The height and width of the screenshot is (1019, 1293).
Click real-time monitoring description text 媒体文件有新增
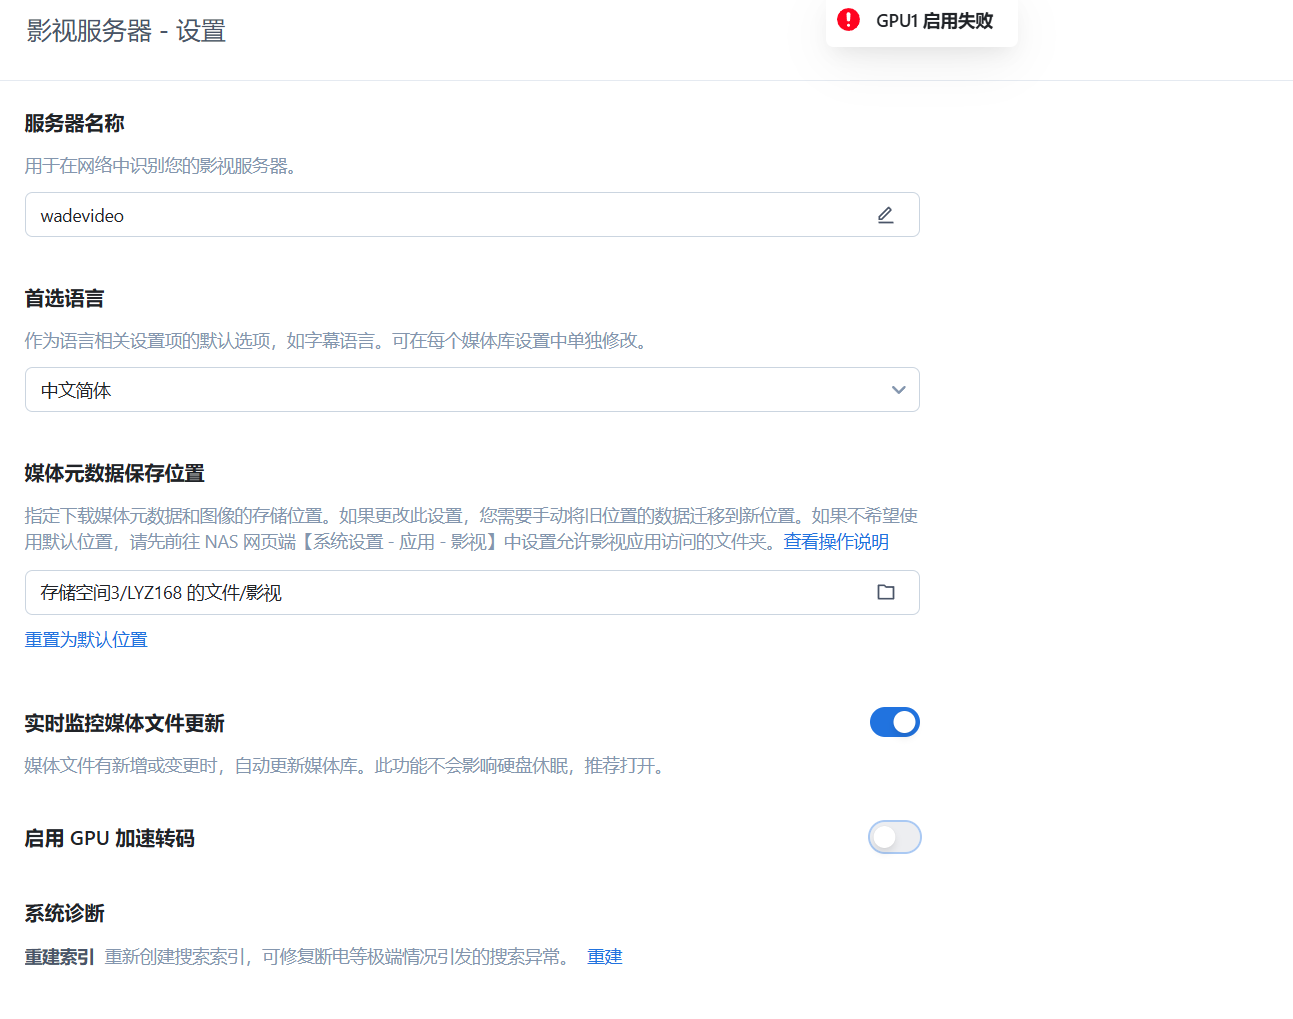pos(346,766)
